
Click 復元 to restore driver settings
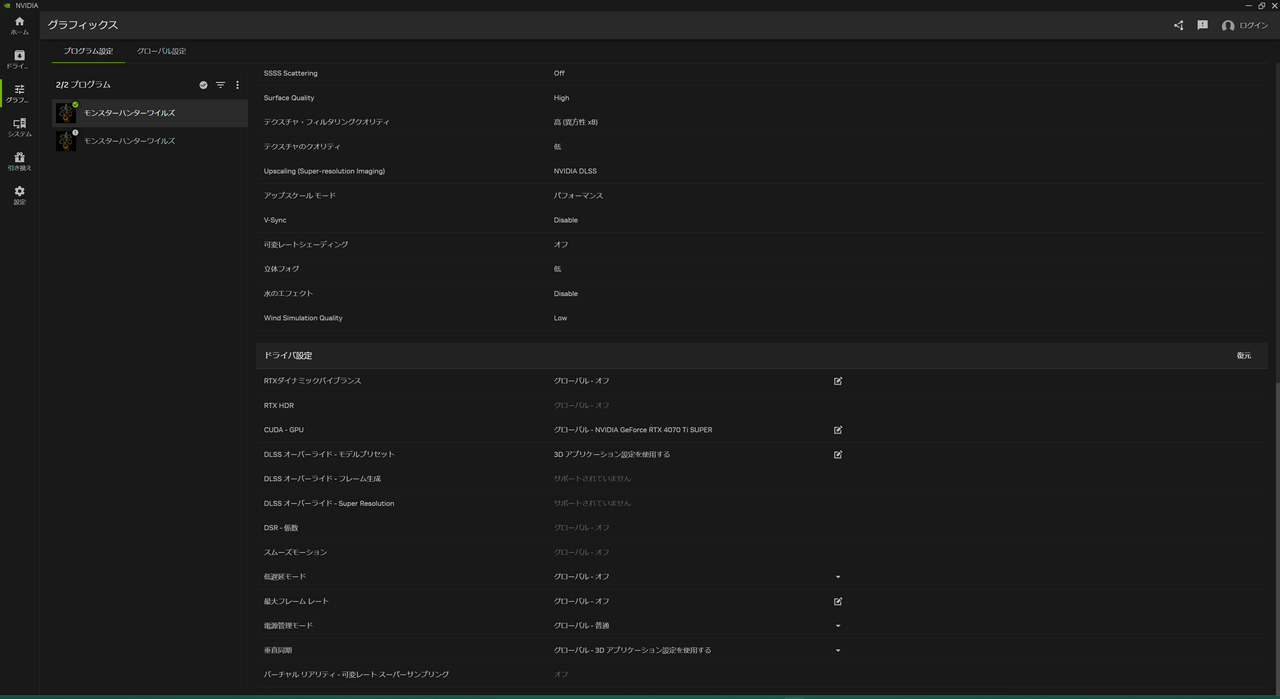pyautogui.click(x=1243, y=354)
